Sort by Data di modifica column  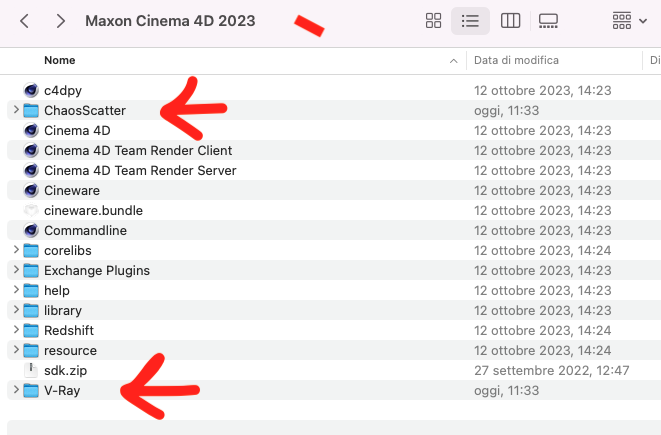pos(516,60)
